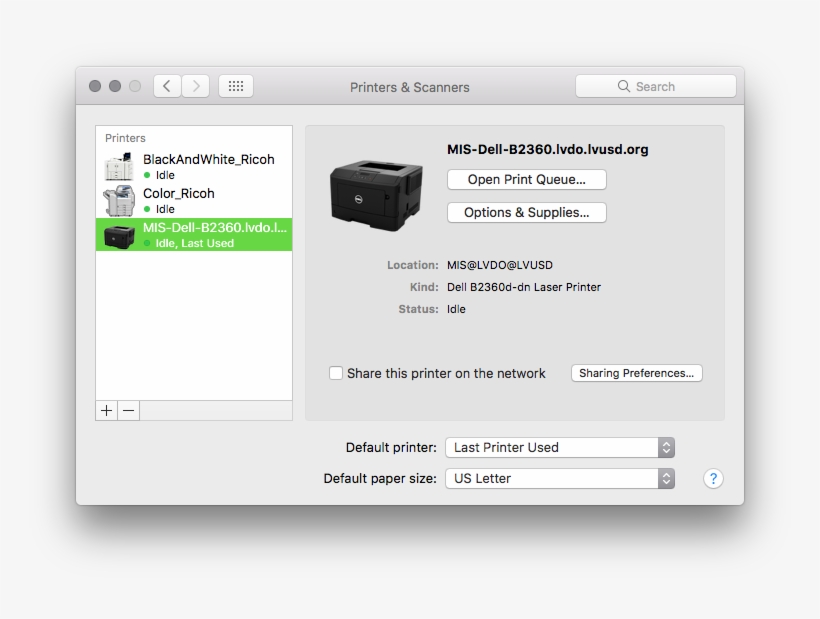Show all preferences grid icon
Screen dimensions: 820x619
coord(236,87)
